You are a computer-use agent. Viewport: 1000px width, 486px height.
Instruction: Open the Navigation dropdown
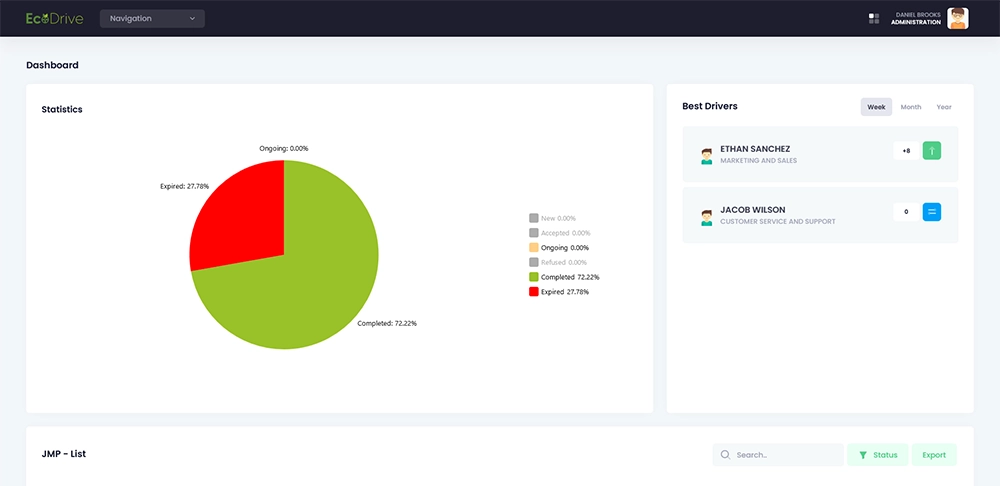tap(152, 18)
